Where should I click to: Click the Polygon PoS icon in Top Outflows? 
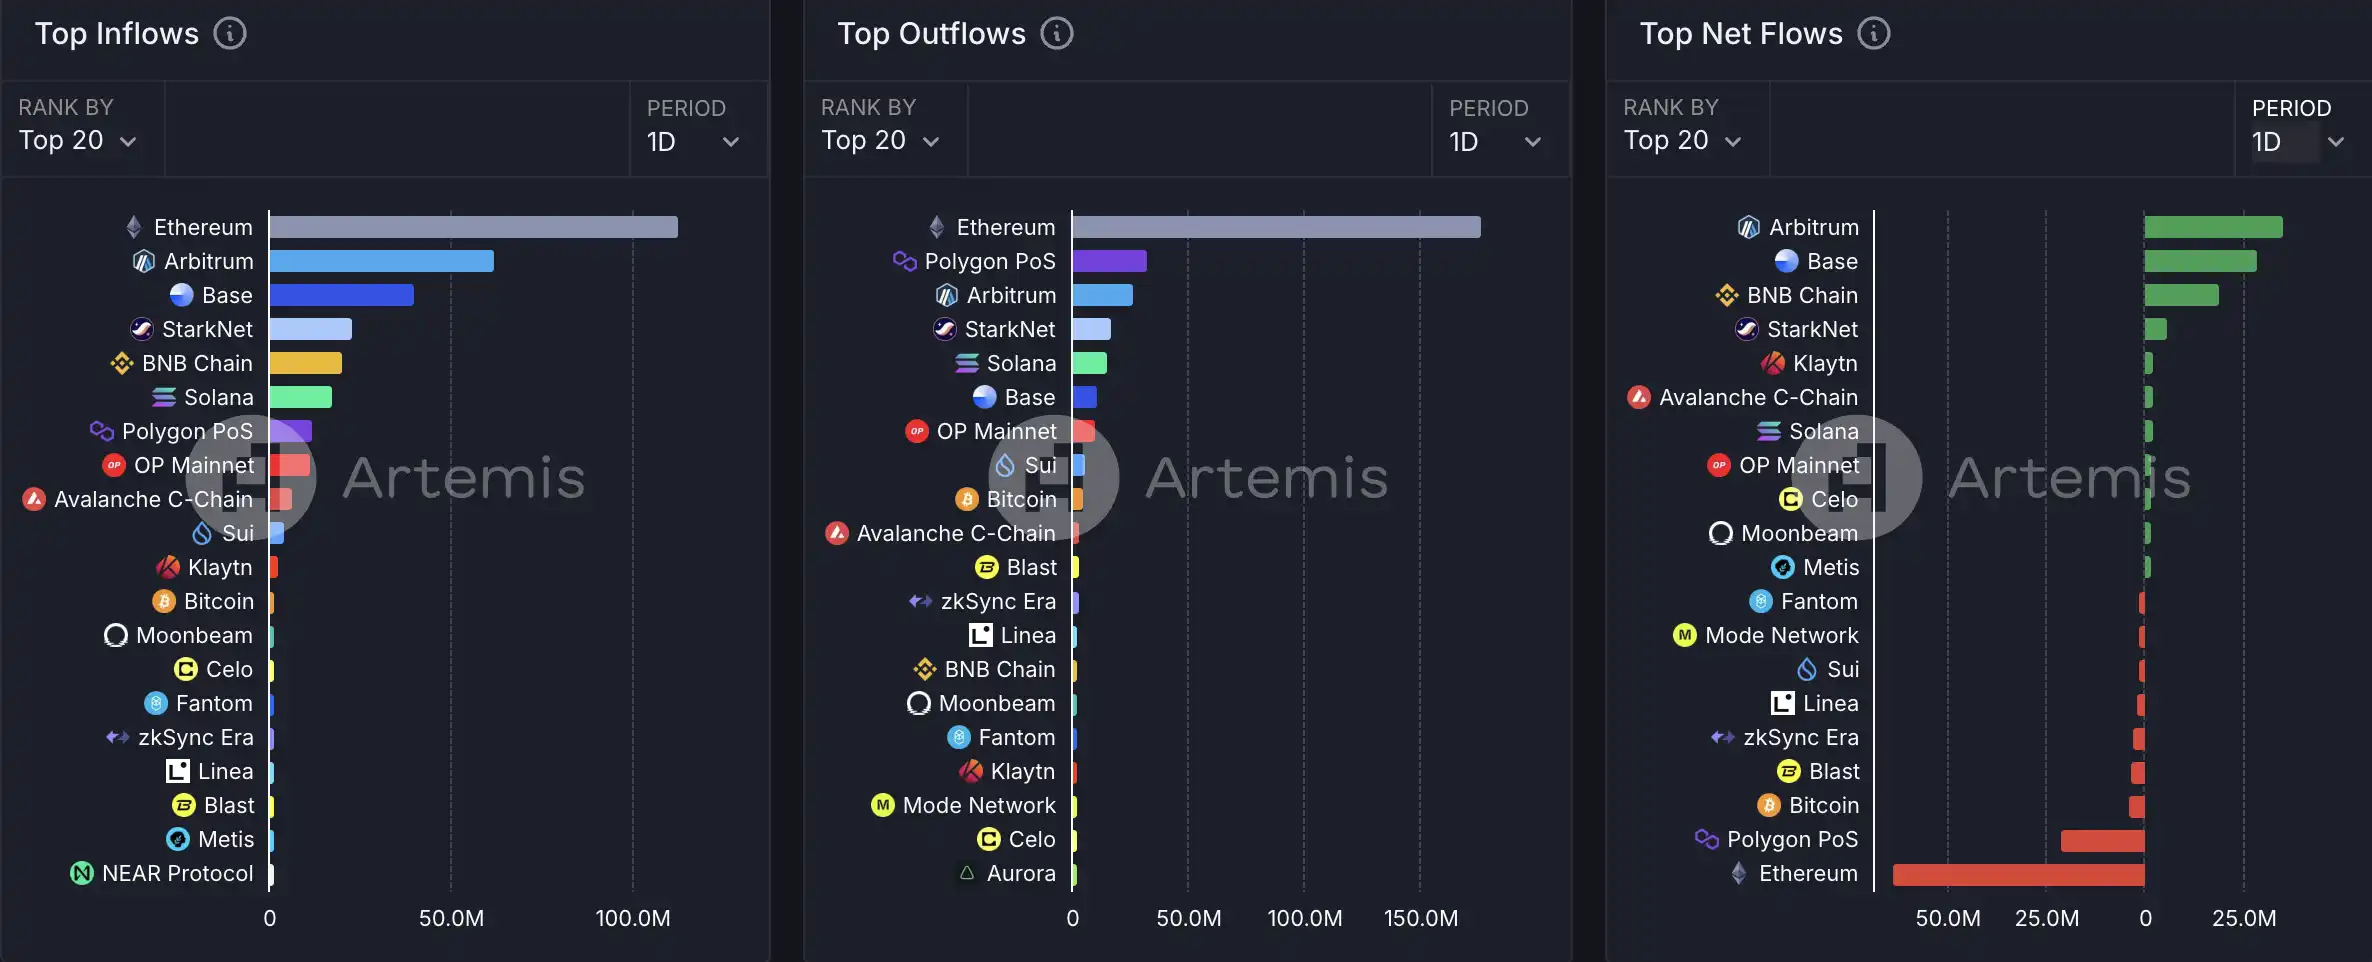(x=904, y=261)
